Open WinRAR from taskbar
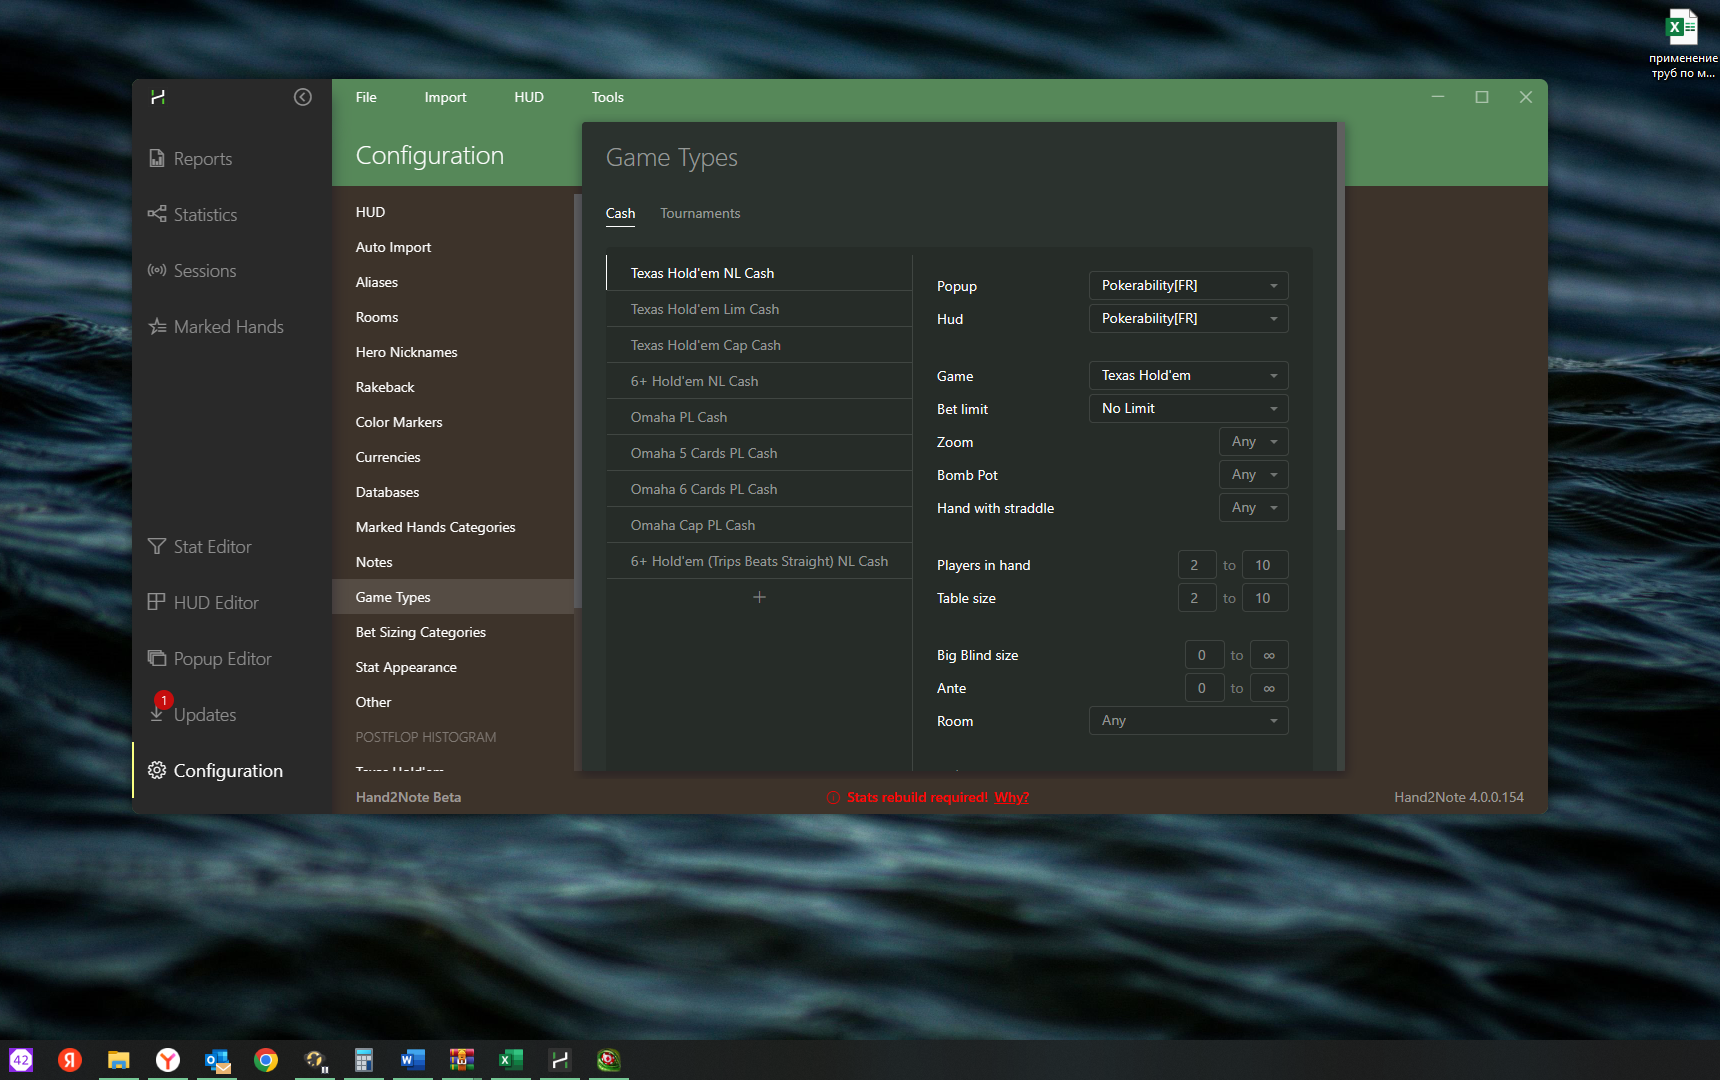Screen dimensions: 1720x1080 462,1060
